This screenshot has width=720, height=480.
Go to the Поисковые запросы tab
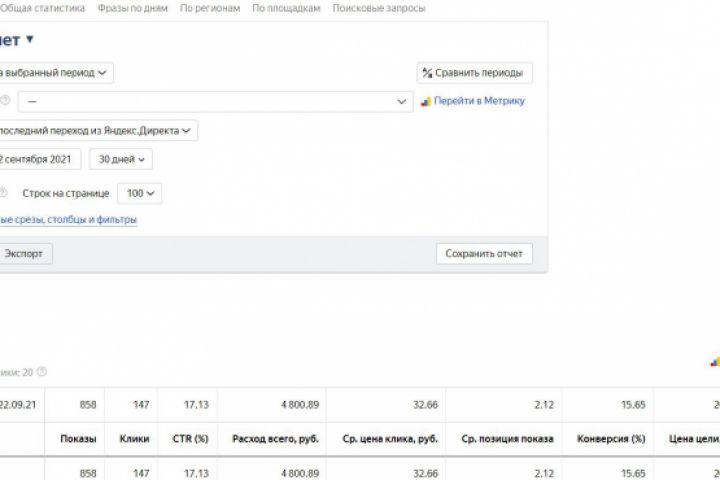(379, 8)
